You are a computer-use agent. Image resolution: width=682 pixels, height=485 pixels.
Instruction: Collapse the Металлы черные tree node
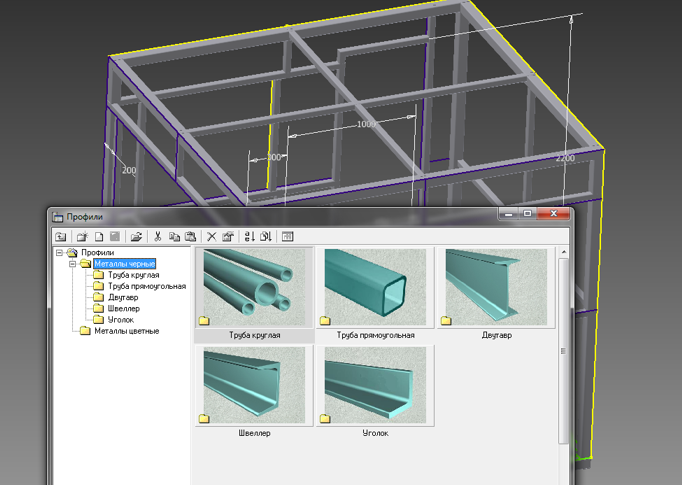73,264
